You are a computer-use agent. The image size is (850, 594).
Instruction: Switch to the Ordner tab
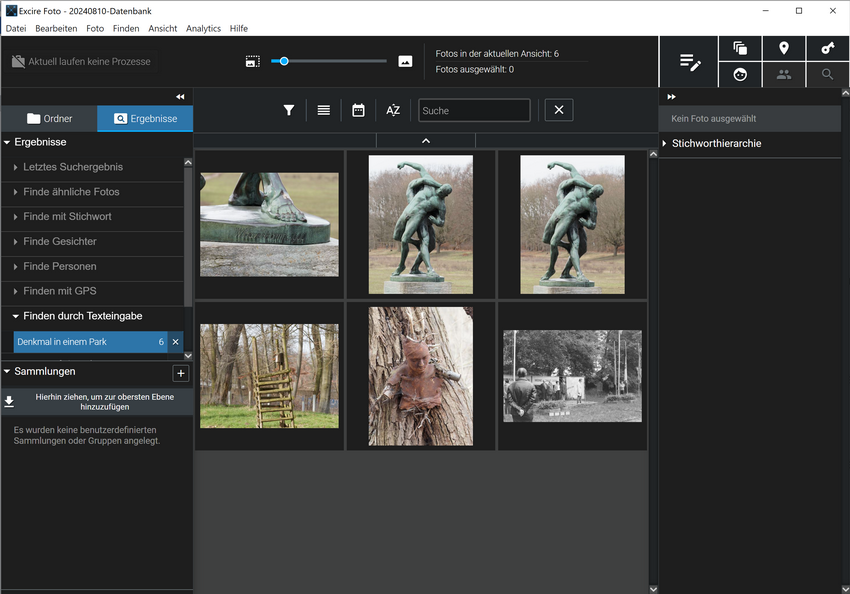[x=49, y=119]
